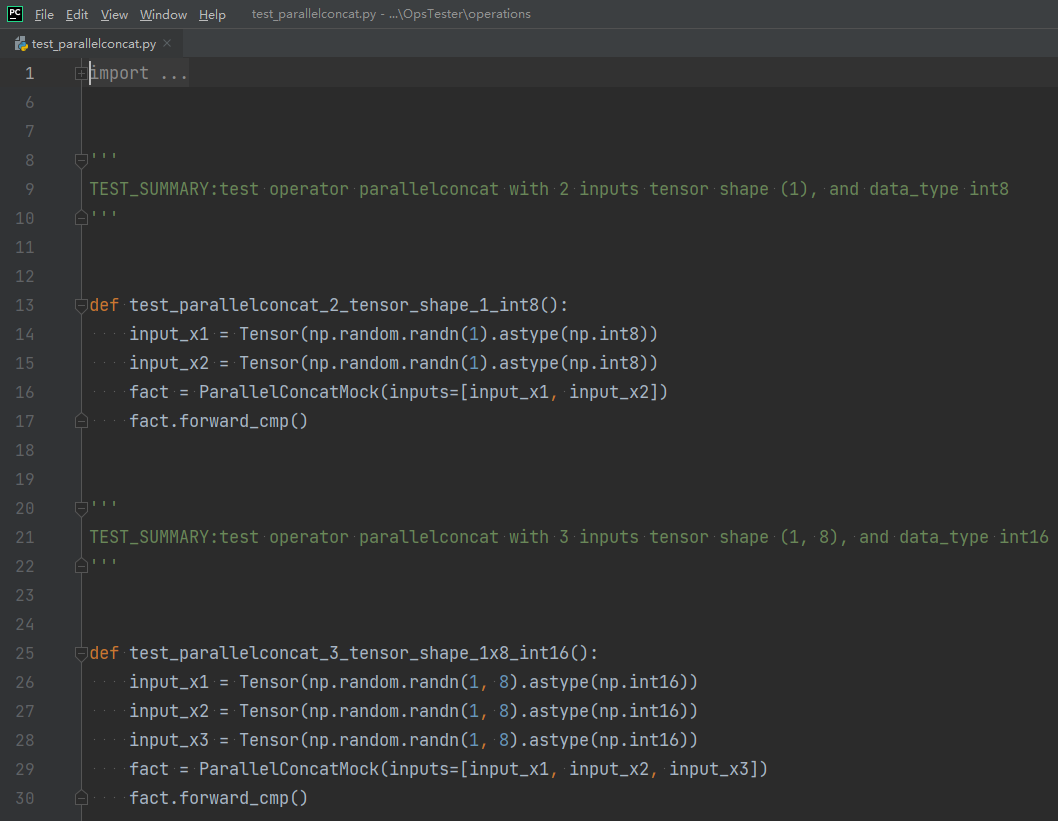Open the Help menu

(212, 15)
